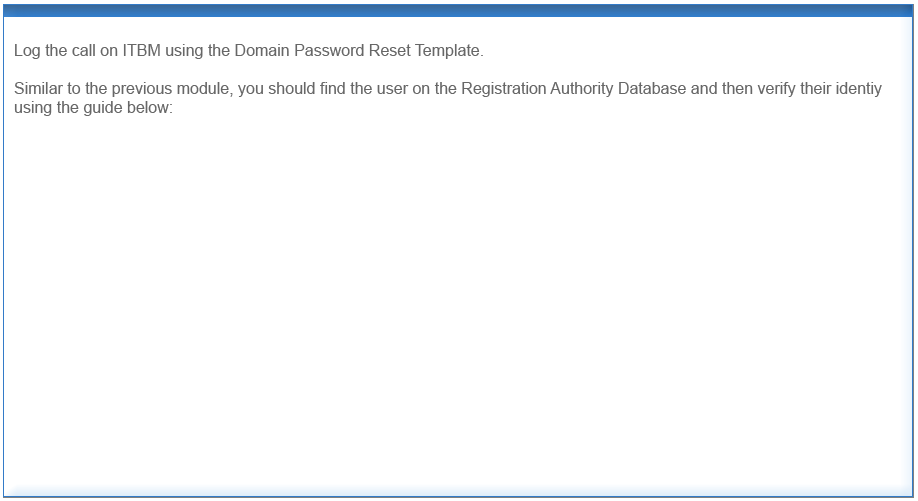Click the words 'Log the call'
Screen dimensions: 918x501
(54, 51)
